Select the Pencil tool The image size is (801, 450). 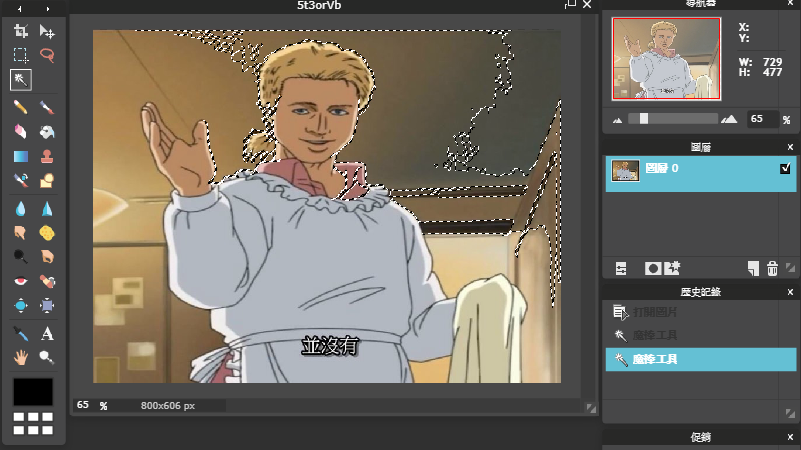point(20,107)
